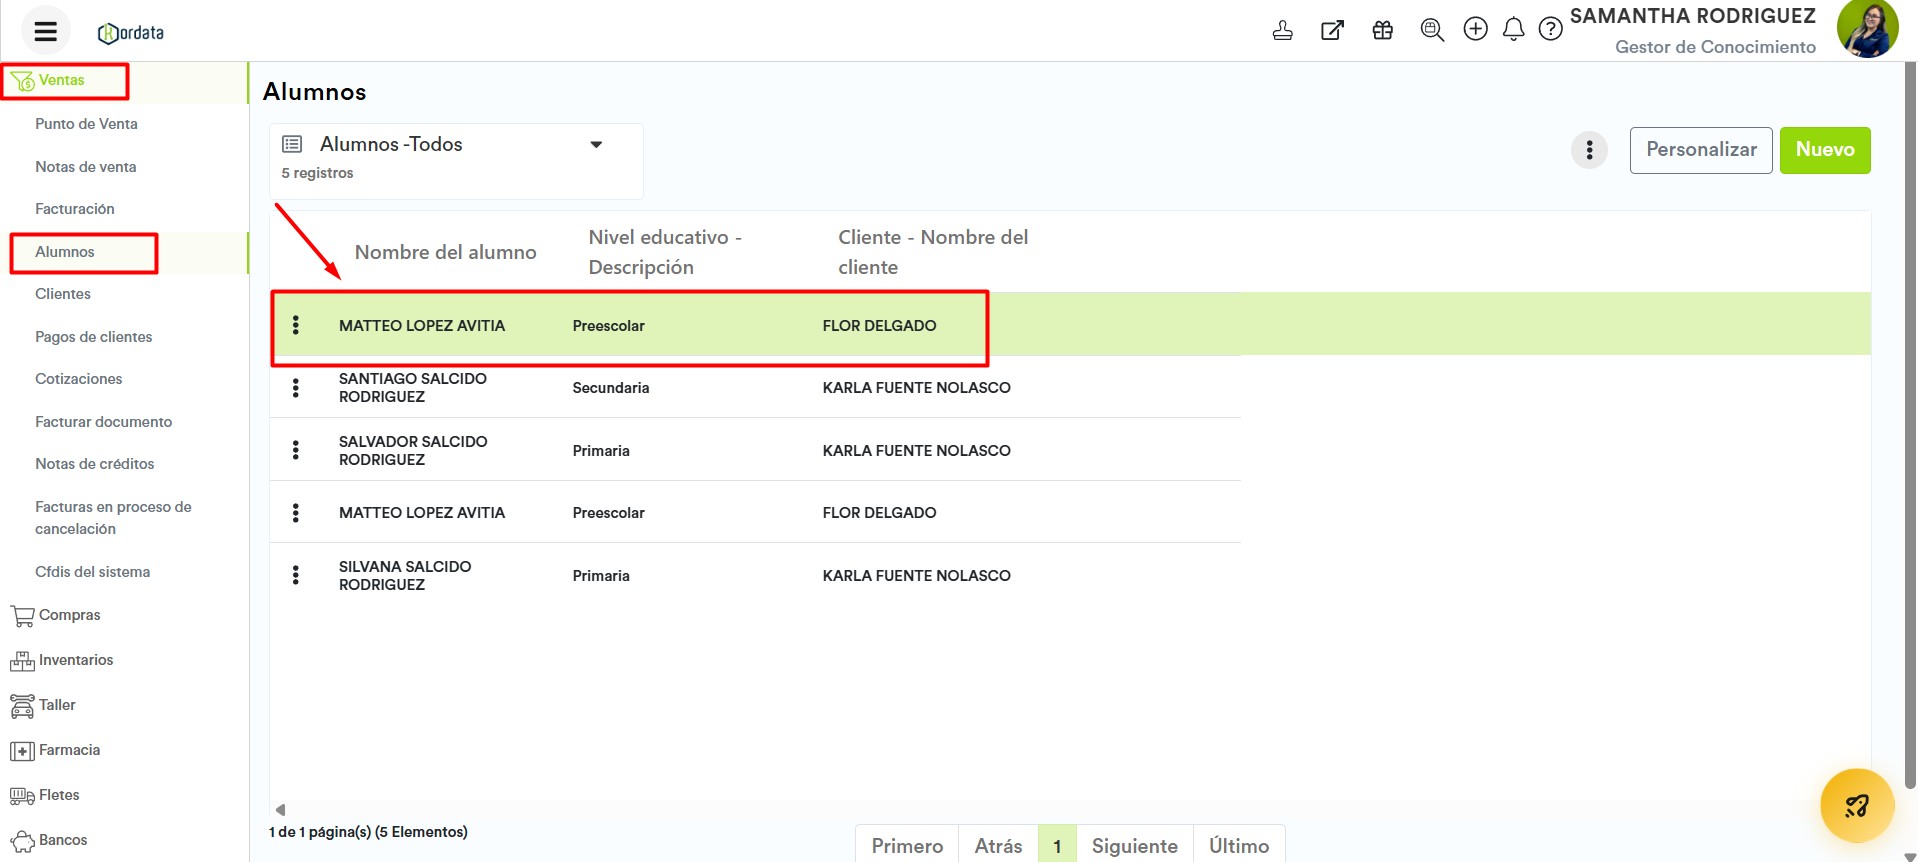Click Primaria in Salvador Salcido row

pyautogui.click(x=600, y=451)
